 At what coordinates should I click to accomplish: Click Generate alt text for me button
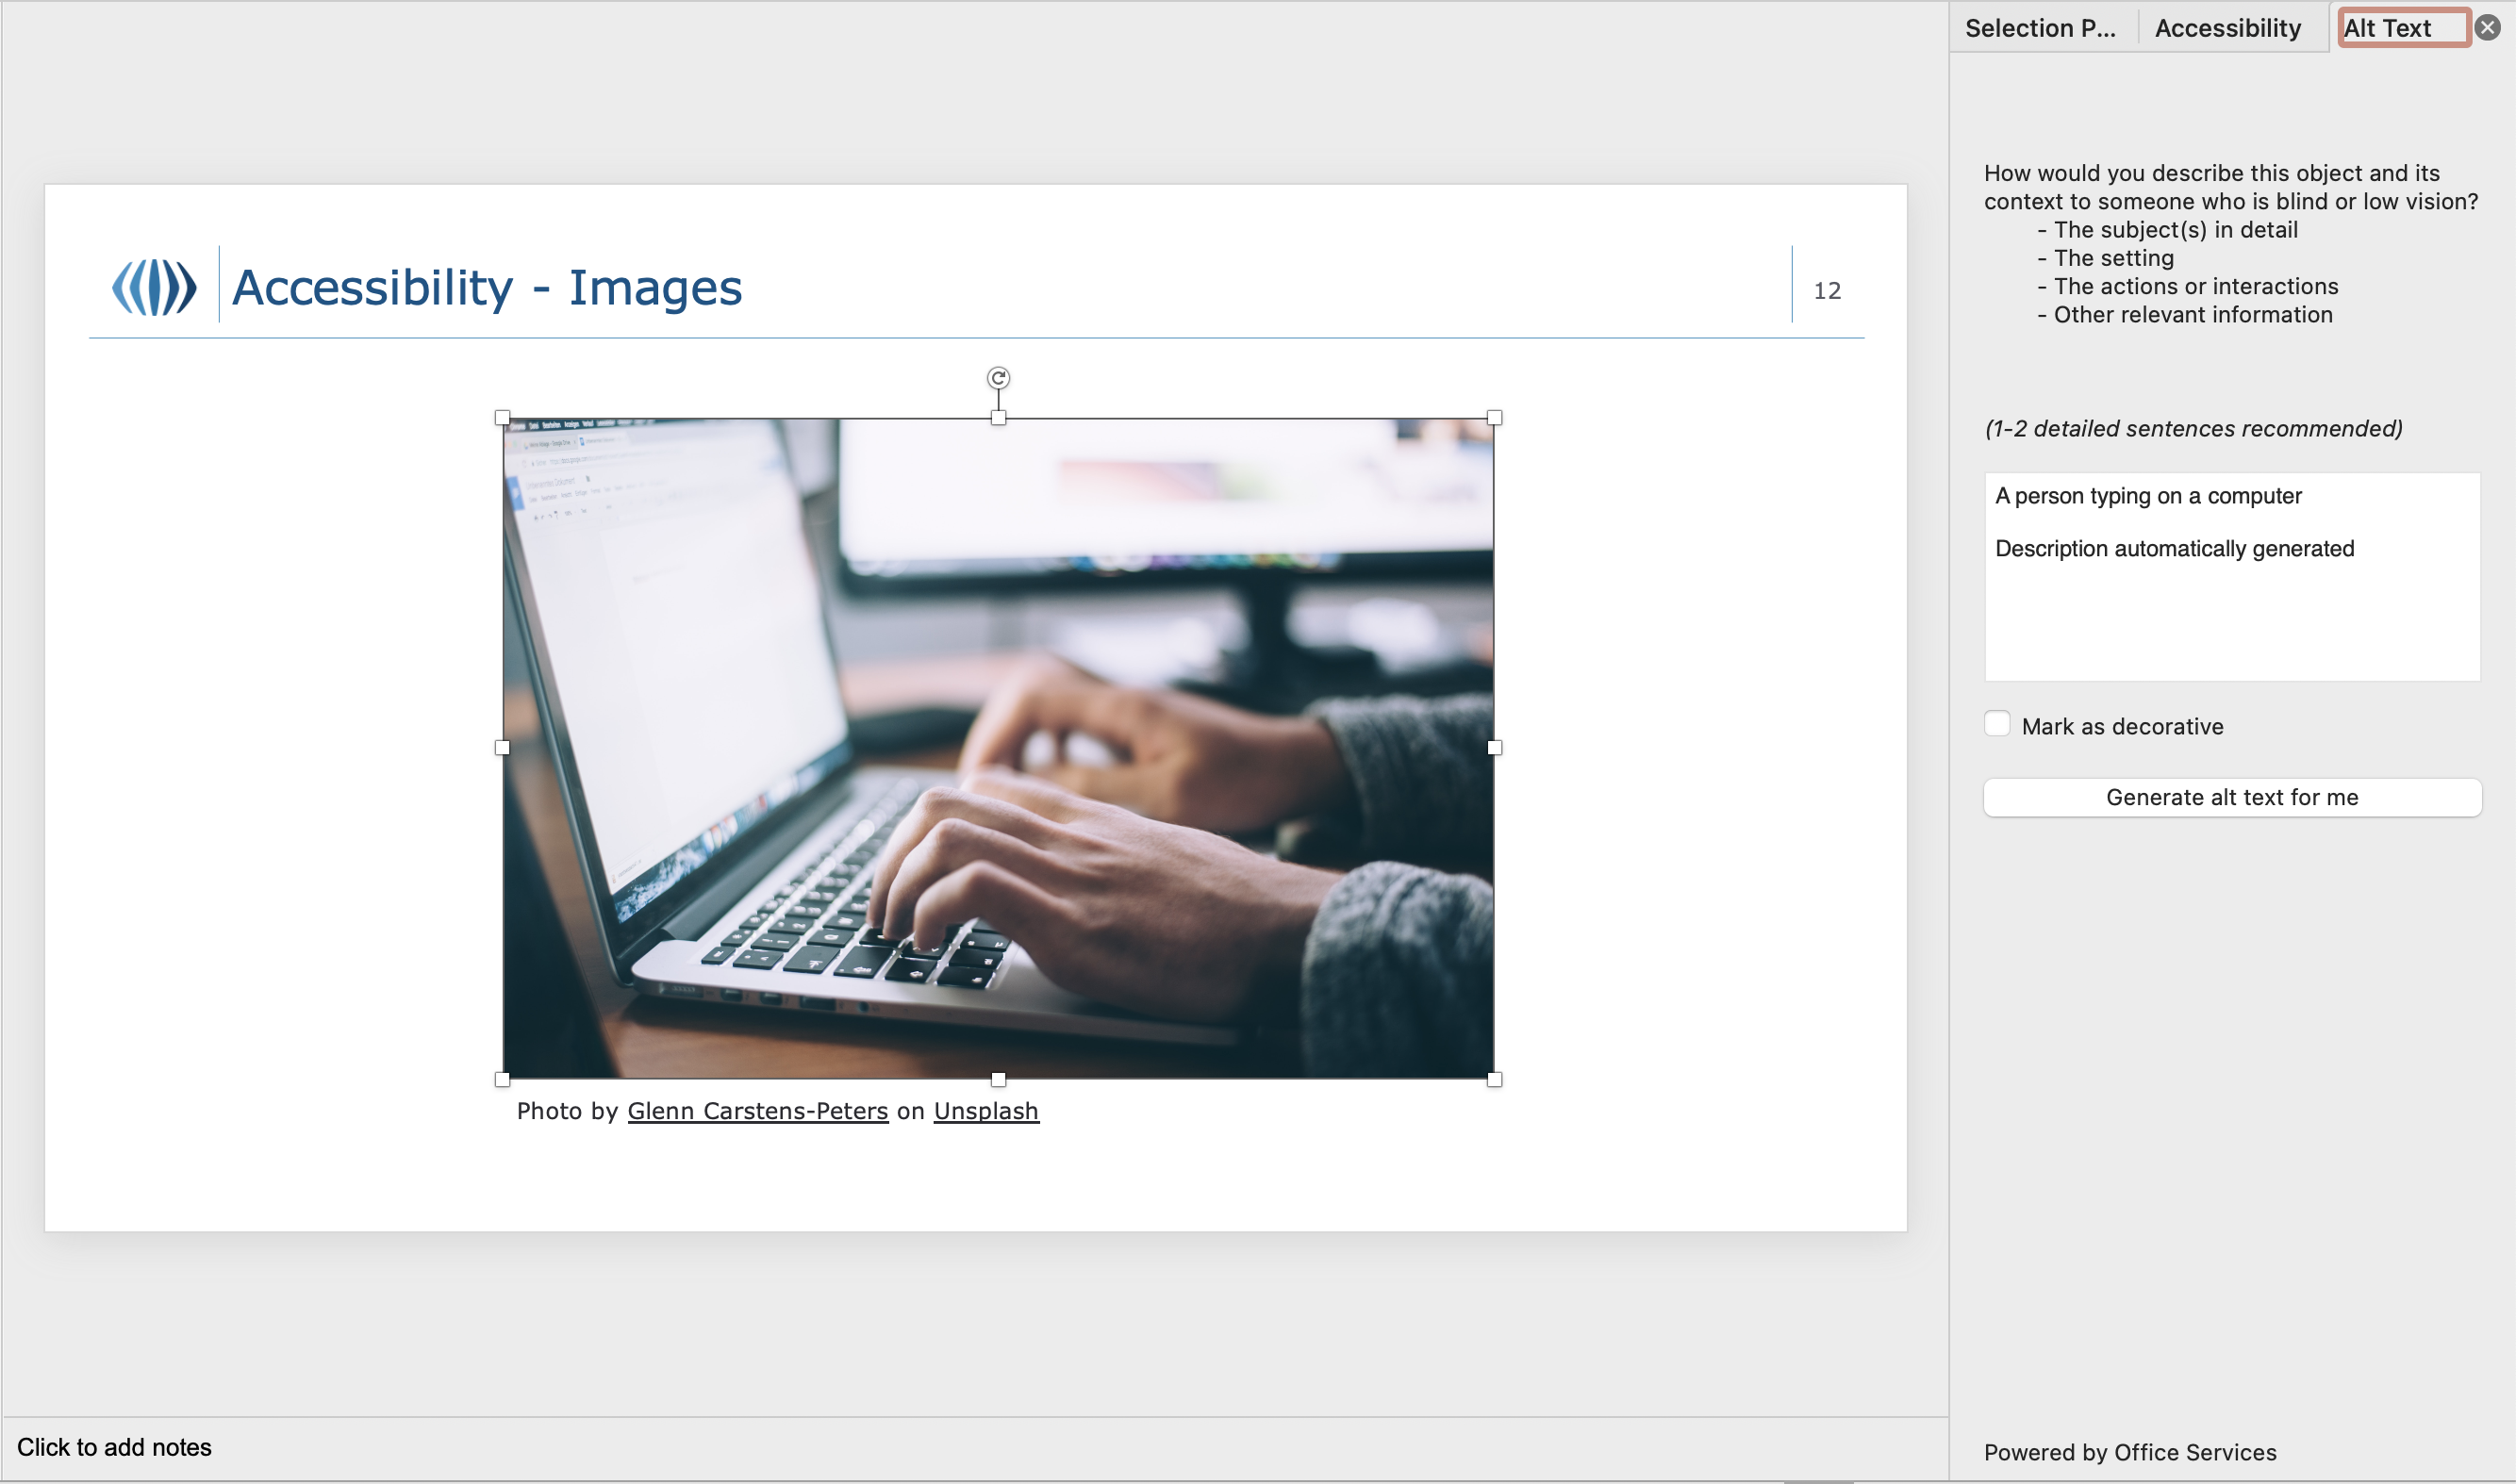click(2233, 795)
